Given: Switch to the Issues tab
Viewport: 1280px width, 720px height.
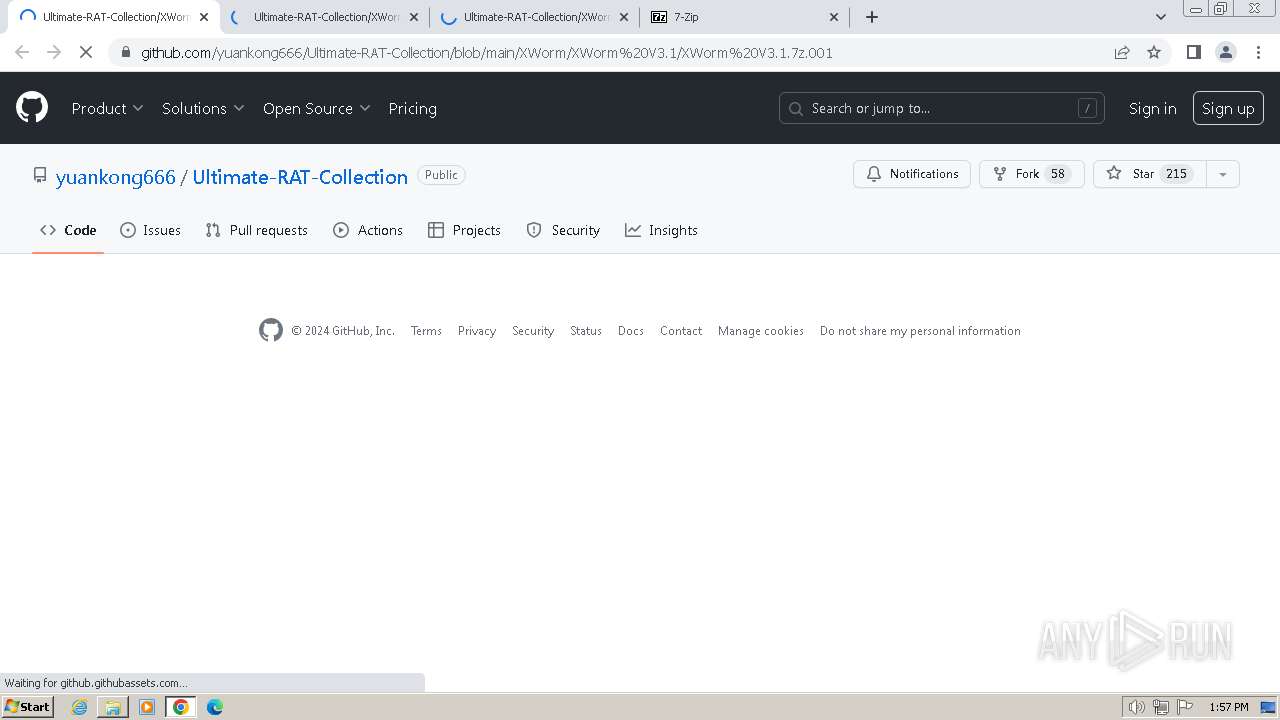Looking at the screenshot, I should click(150, 230).
